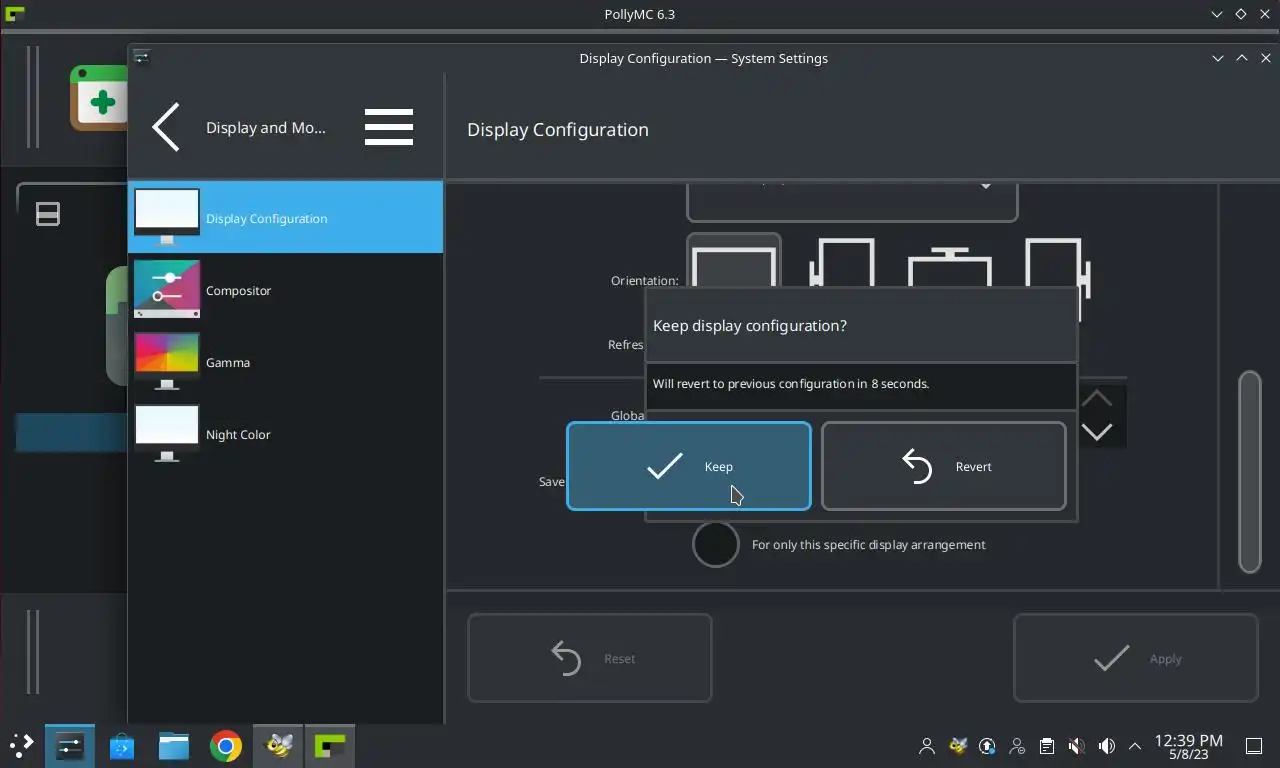Open the application launcher on the taskbar

tap(22, 745)
